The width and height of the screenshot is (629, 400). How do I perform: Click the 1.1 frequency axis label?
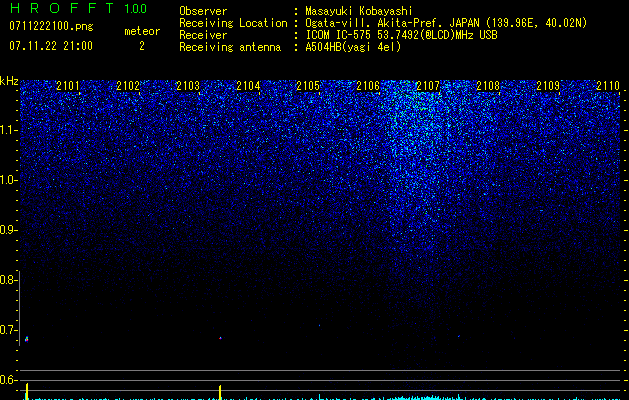pyautogui.click(x=8, y=130)
